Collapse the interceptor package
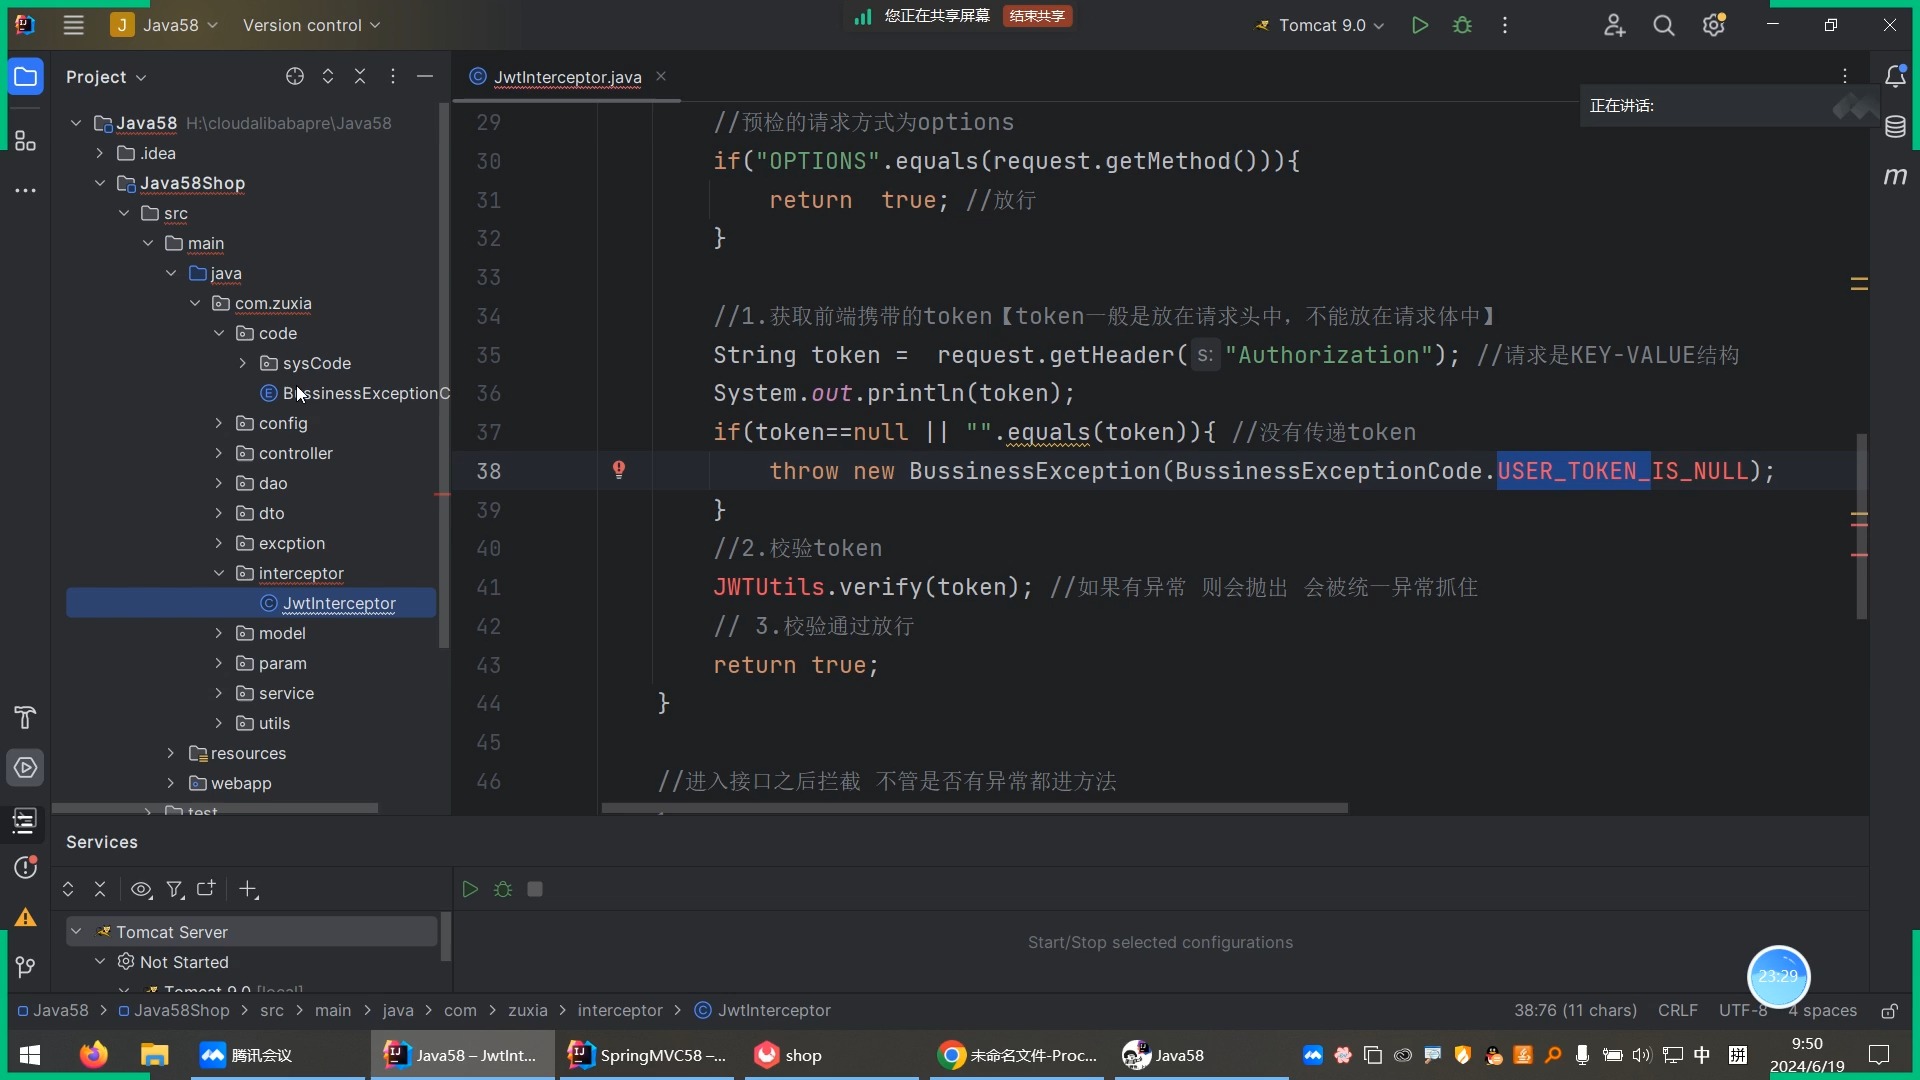Image resolution: width=1920 pixels, height=1080 pixels. 218,573
